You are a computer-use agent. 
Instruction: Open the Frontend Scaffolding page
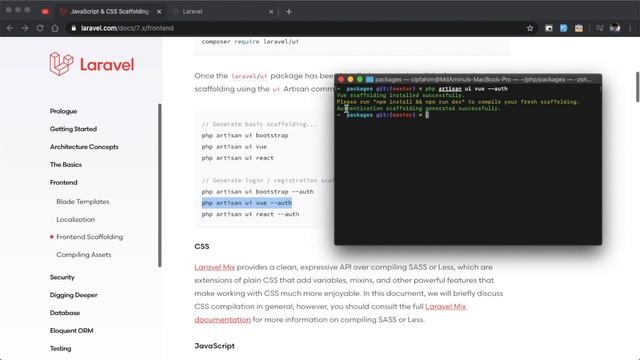[x=89, y=237]
